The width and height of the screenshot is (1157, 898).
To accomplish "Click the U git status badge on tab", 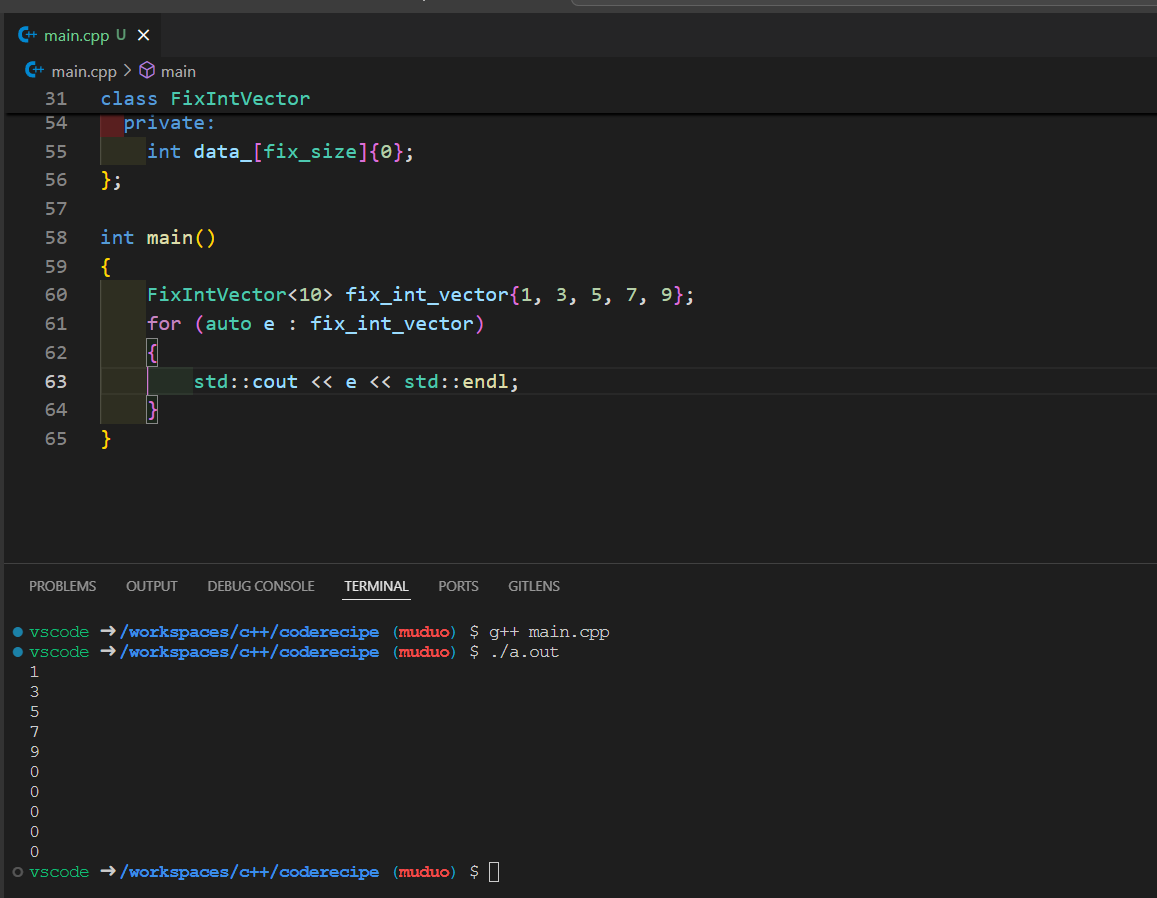I will 121,35.
